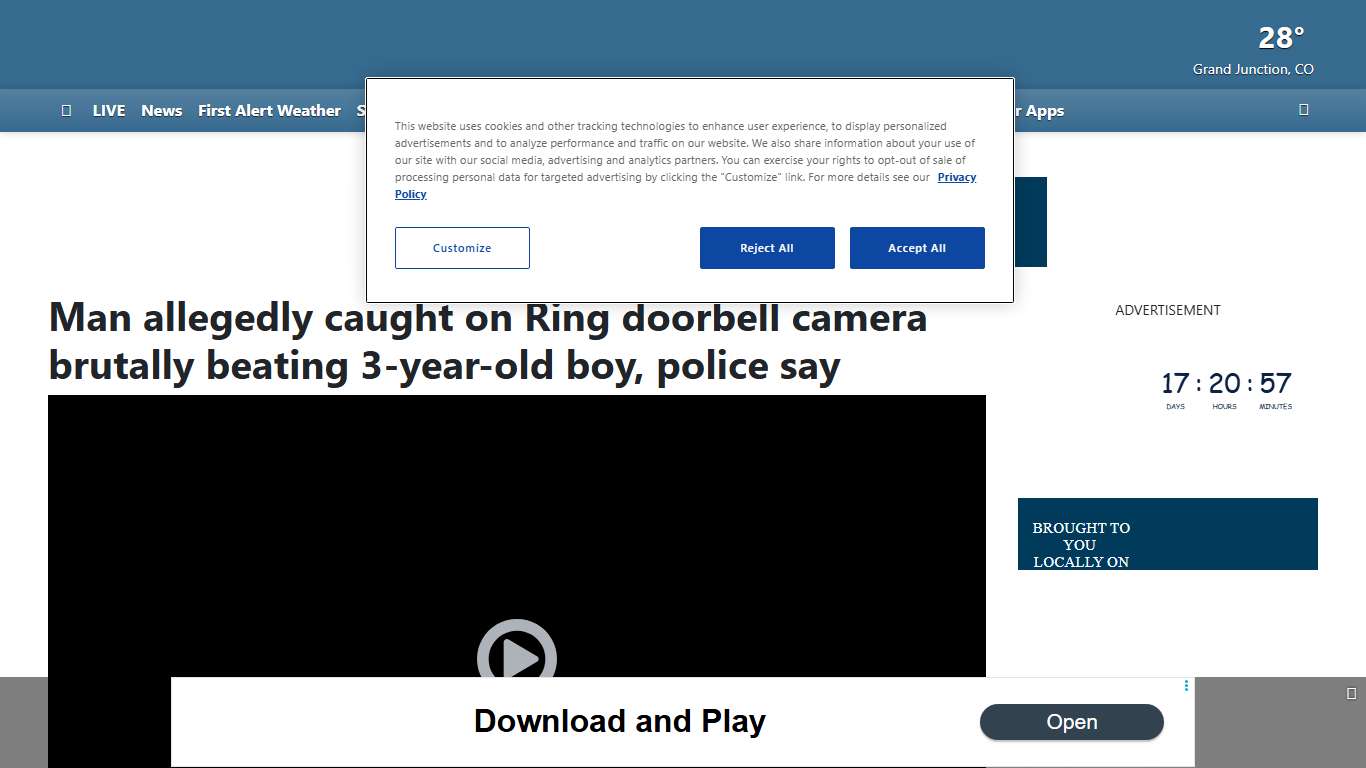Click the article headline about the Ring doorbell

pyautogui.click(x=487, y=341)
